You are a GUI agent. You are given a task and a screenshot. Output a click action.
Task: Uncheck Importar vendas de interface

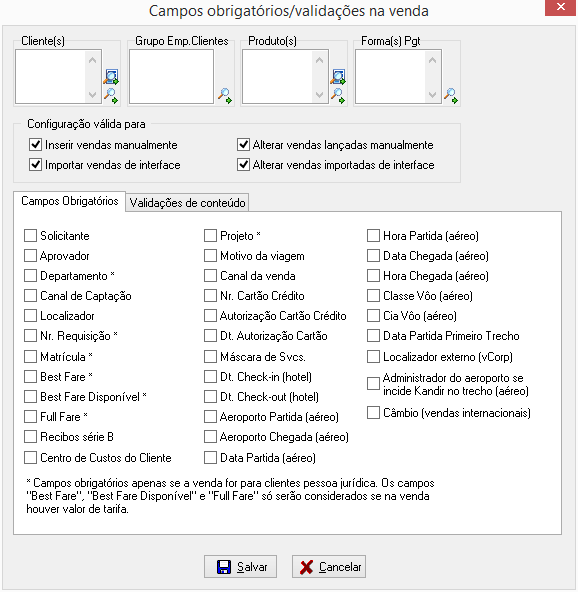(x=35, y=165)
